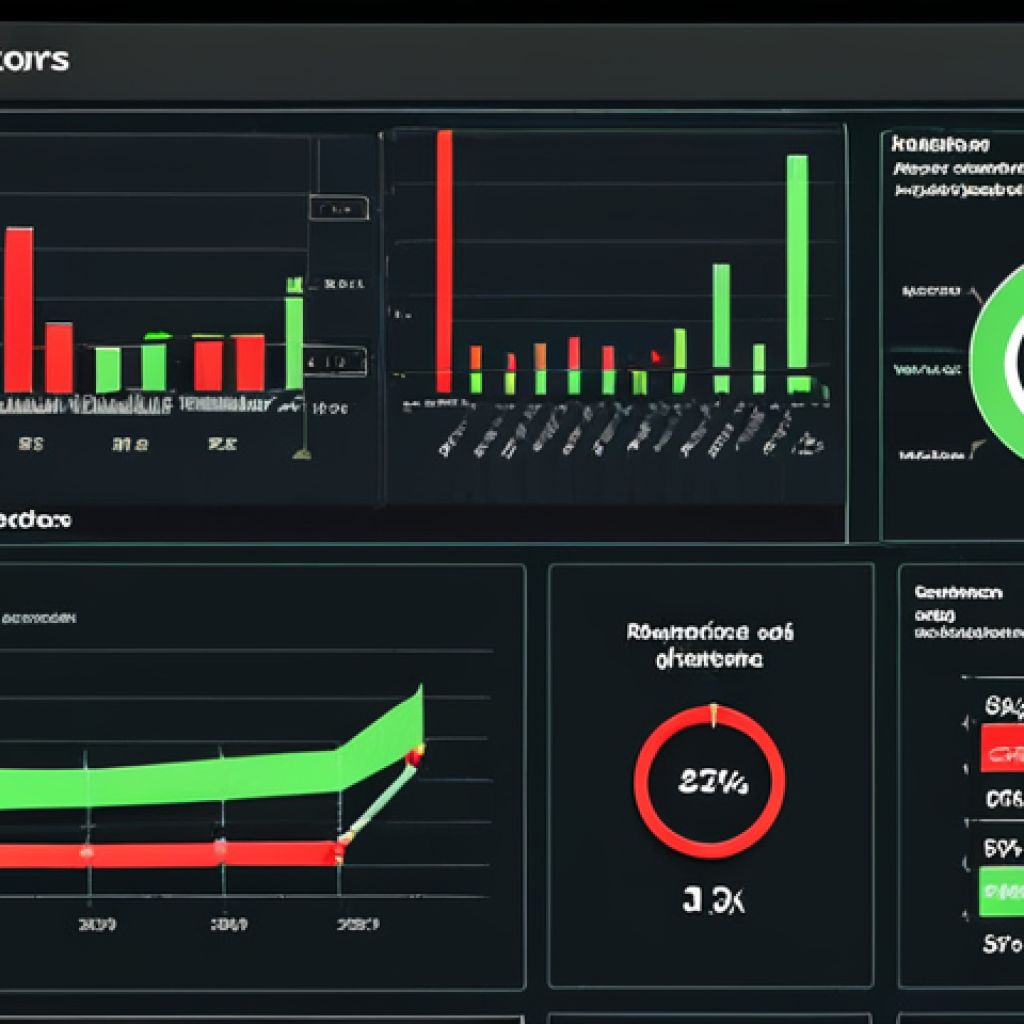Screen dimensions: 1024x1024
Task: Click the green band in the line chart
Action: (212, 764)
